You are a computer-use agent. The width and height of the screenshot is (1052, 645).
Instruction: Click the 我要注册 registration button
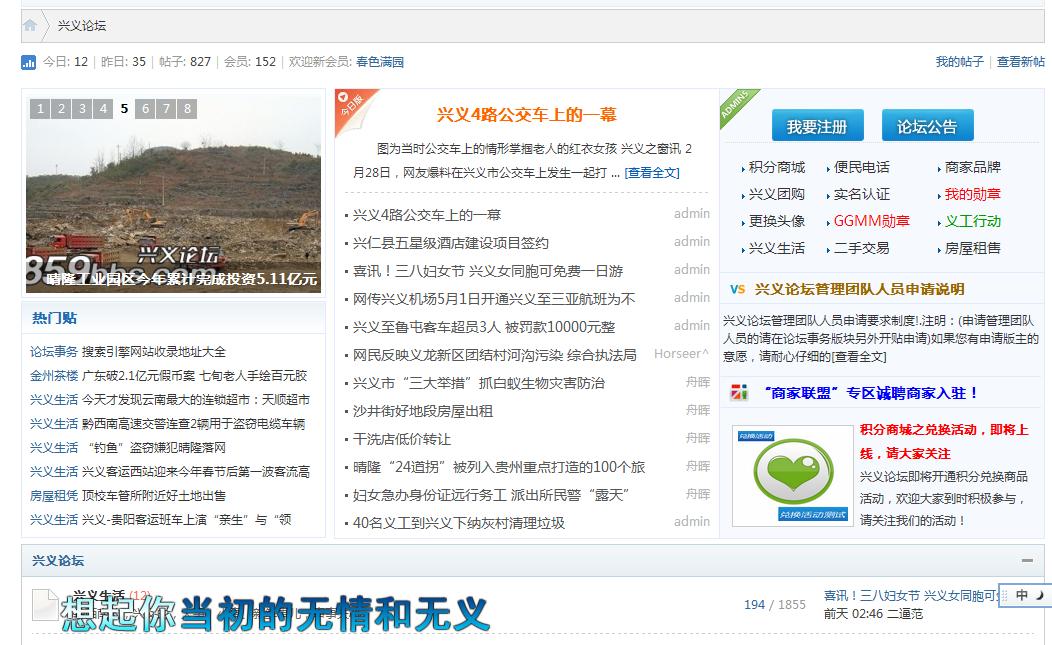(x=816, y=125)
